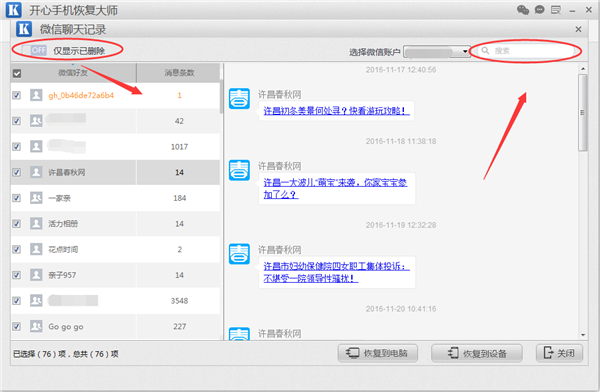Image resolution: width=600 pixels, height=392 pixels.
Task: Click group avatar icon beside Go go go
Action: point(36,326)
